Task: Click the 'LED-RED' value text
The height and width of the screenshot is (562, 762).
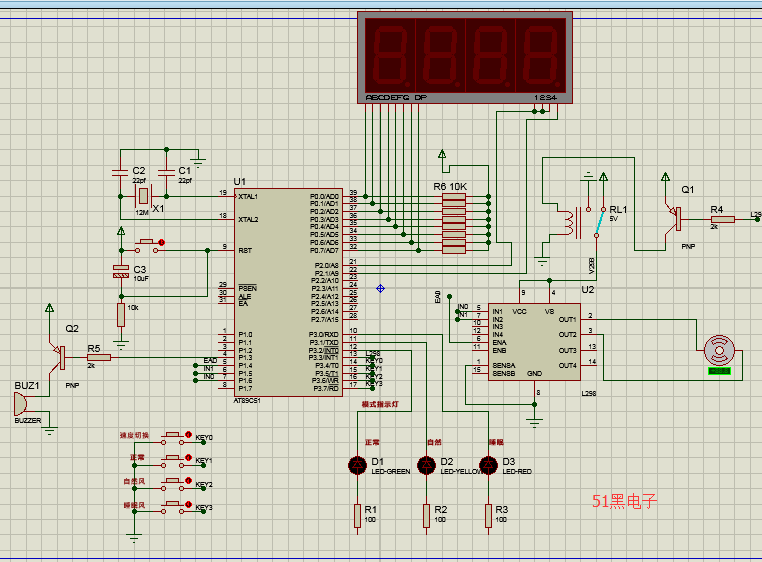Action: coord(517,472)
